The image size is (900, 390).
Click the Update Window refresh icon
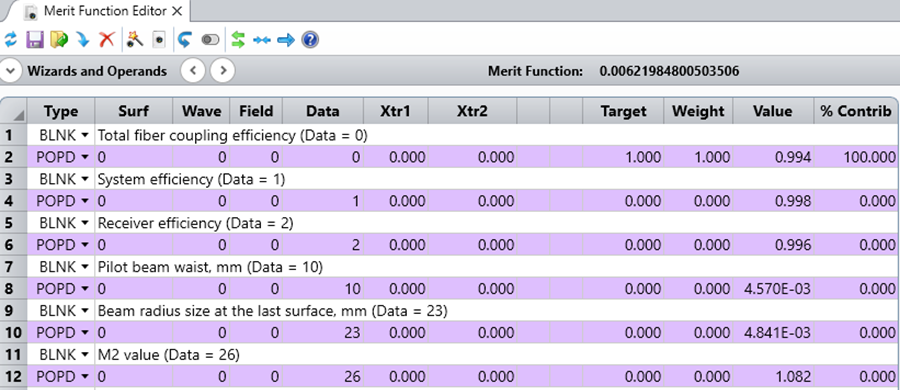11,40
